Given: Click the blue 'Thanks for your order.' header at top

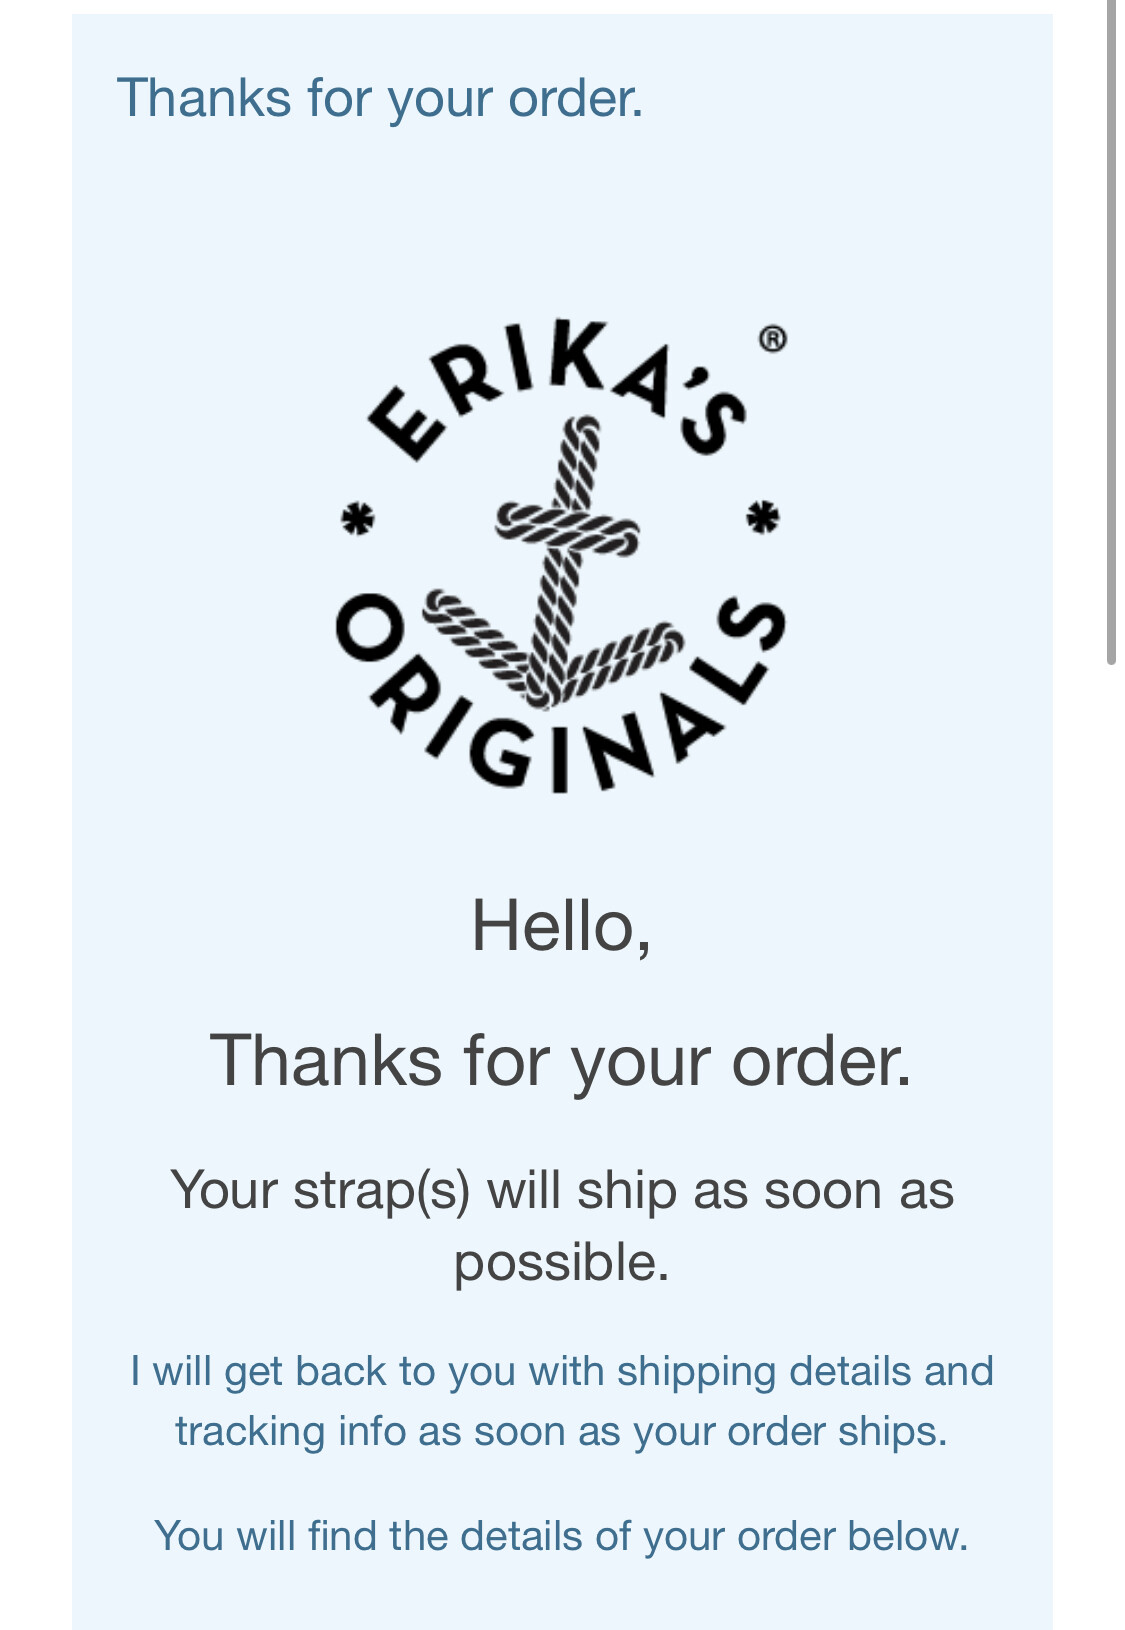Looking at the screenshot, I should 381,98.
